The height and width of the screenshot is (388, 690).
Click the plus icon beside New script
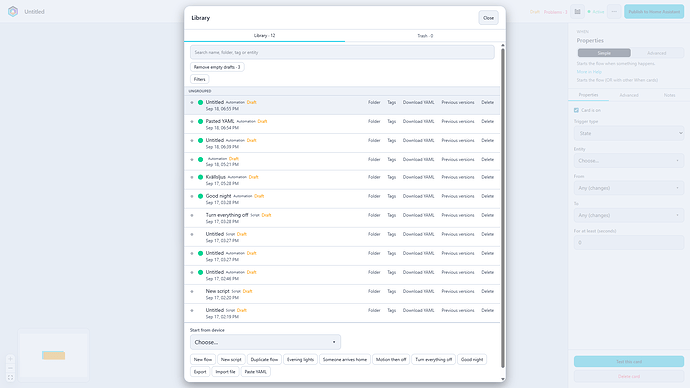[192, 291]
